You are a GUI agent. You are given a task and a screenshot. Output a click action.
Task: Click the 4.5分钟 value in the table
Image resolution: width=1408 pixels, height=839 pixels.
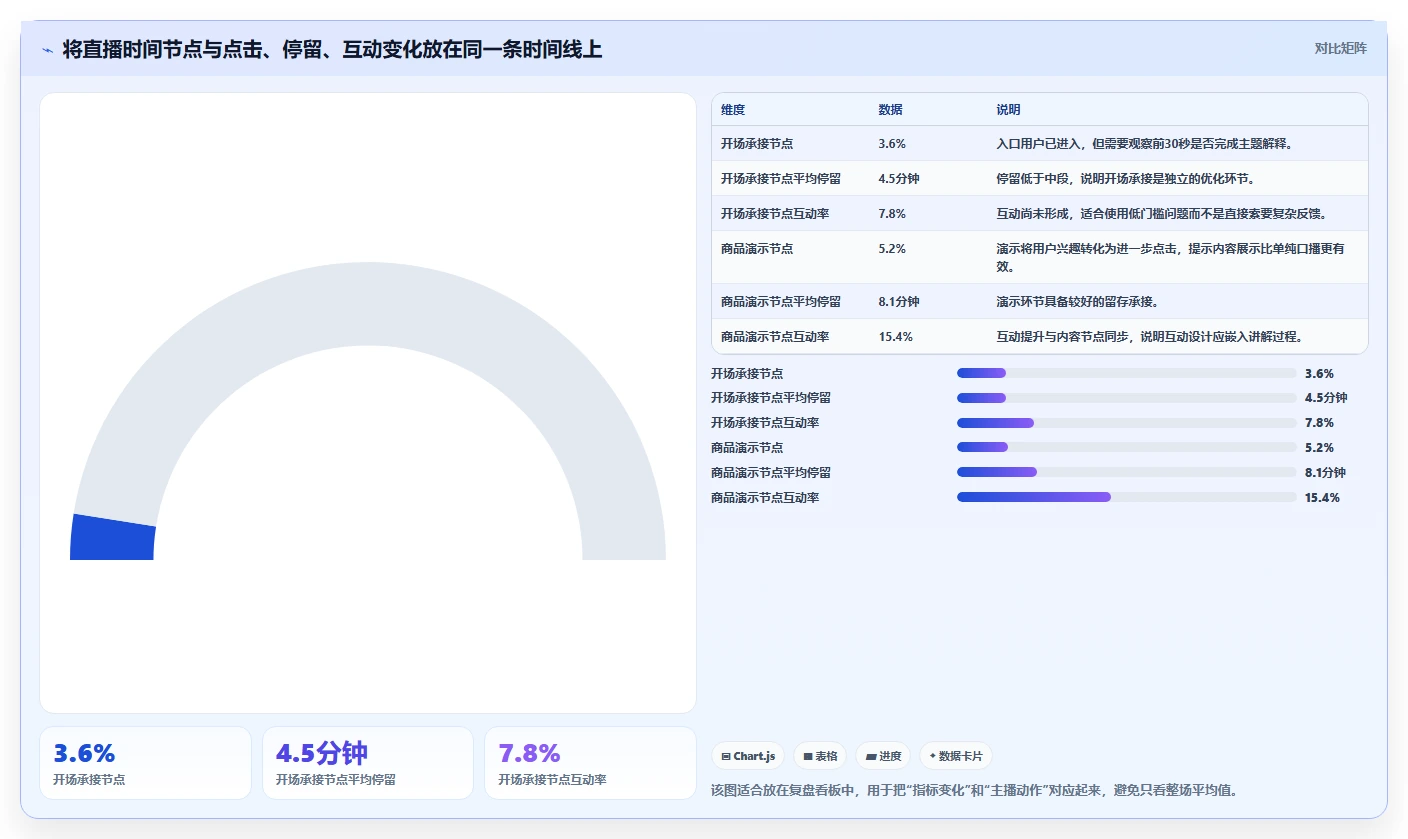[899, 179]
